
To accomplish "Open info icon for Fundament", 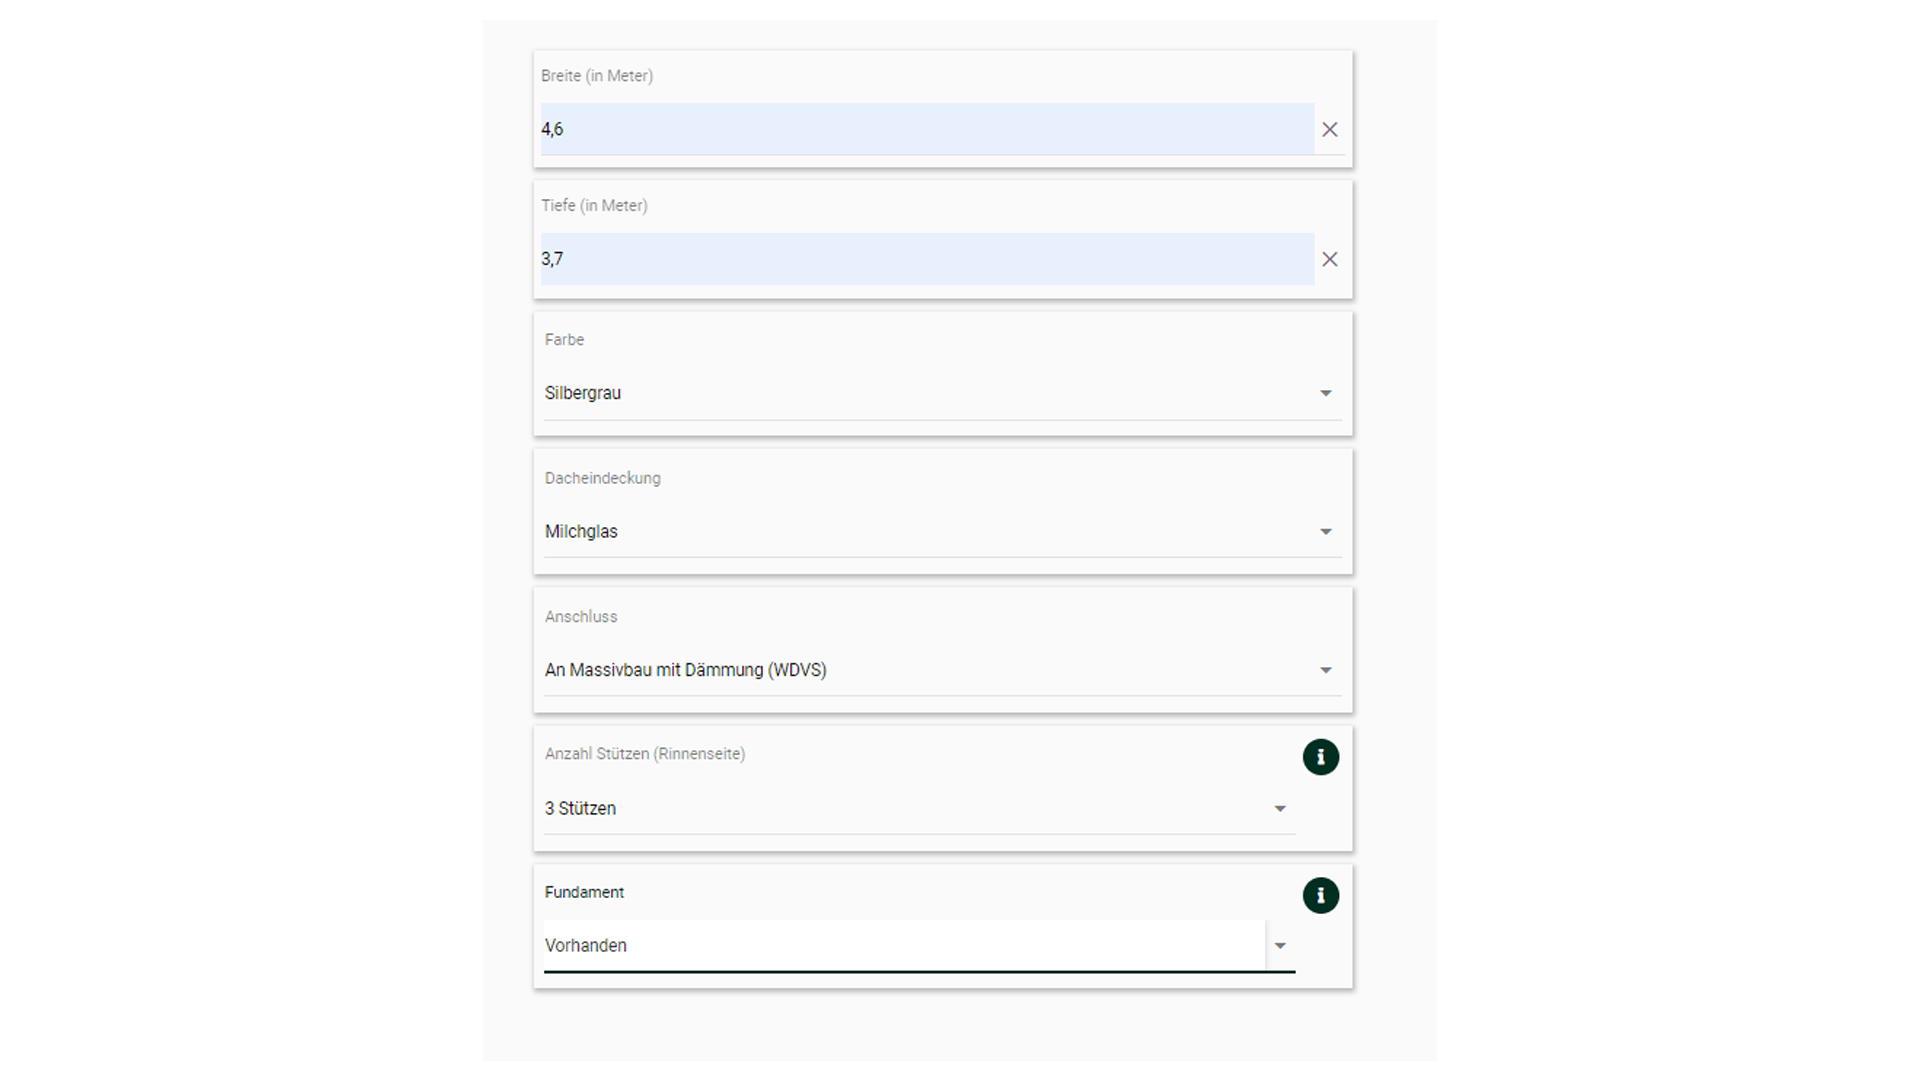I will click(1320, 895).
